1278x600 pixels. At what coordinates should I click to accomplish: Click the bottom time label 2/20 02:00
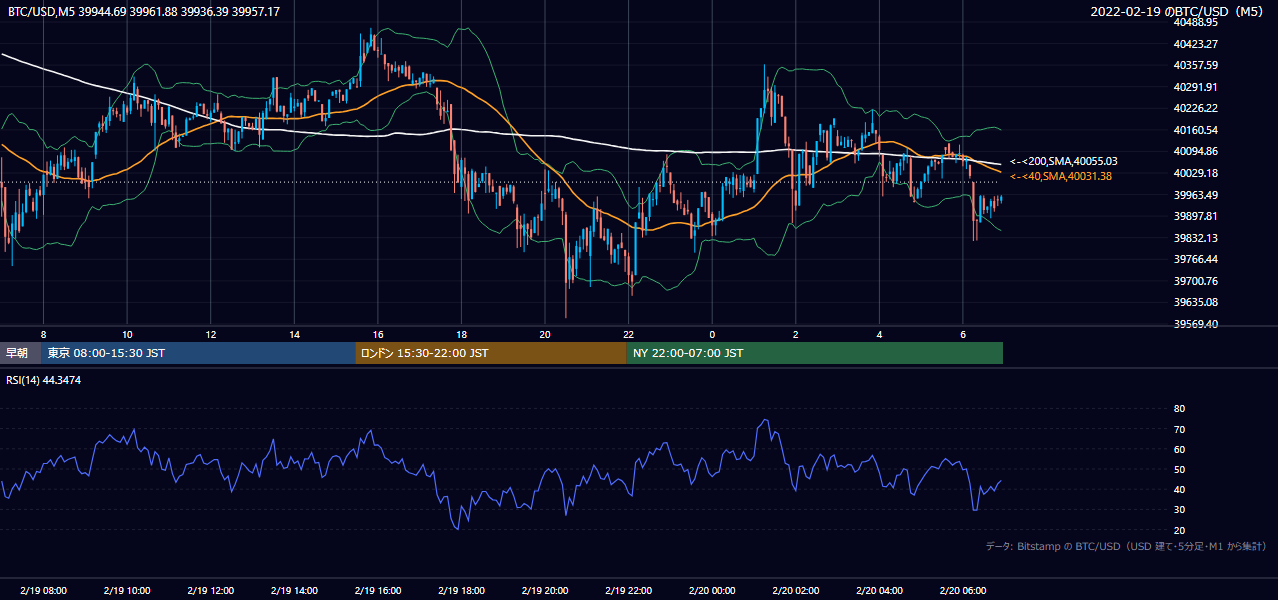(x=795, y=591)
